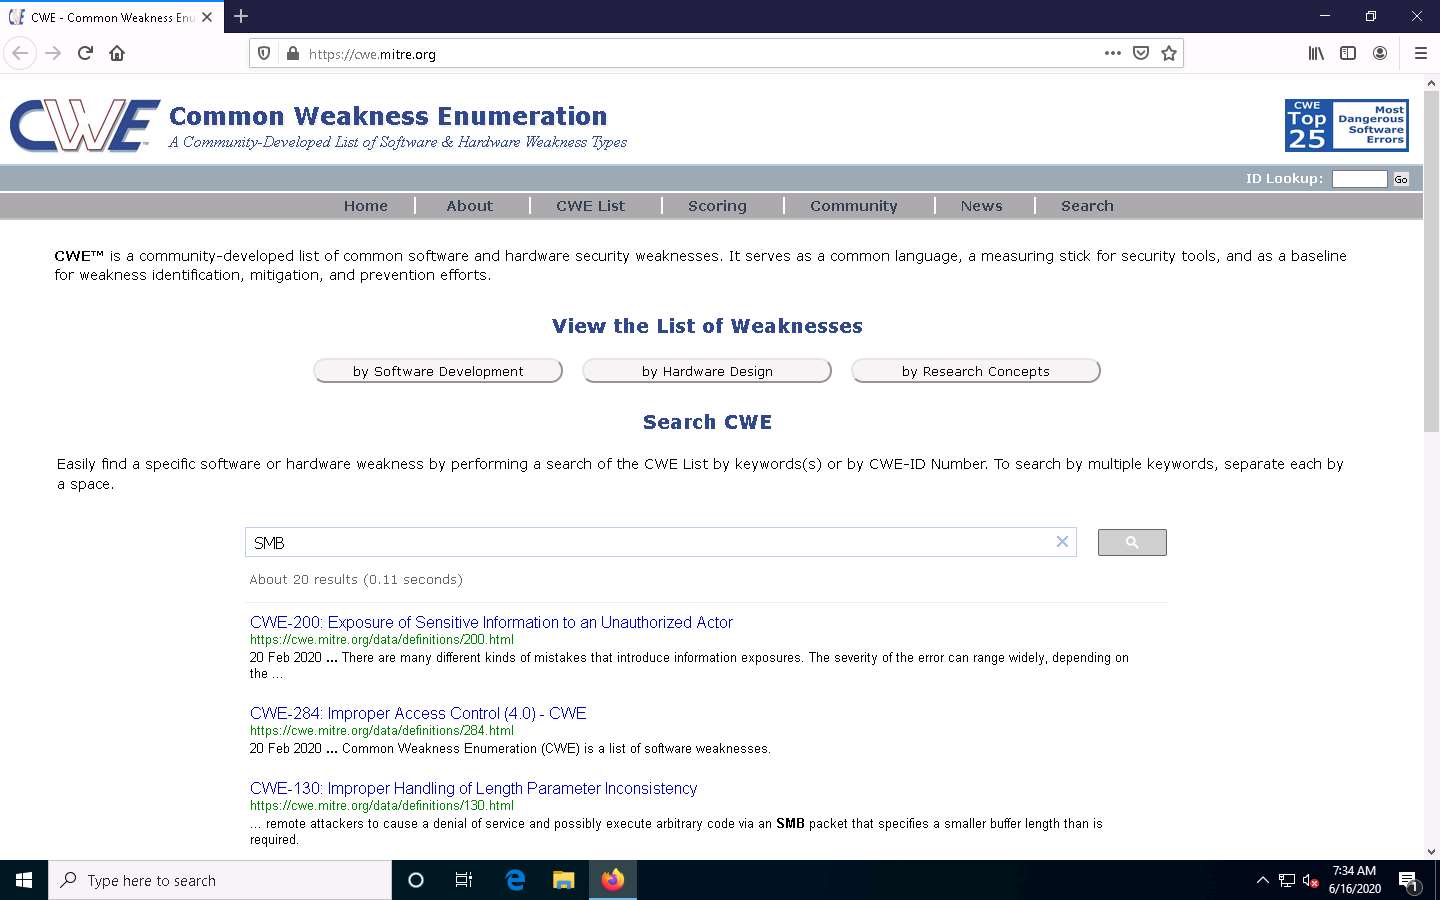Toggle the sidebar view icon

pos(1348,53)
